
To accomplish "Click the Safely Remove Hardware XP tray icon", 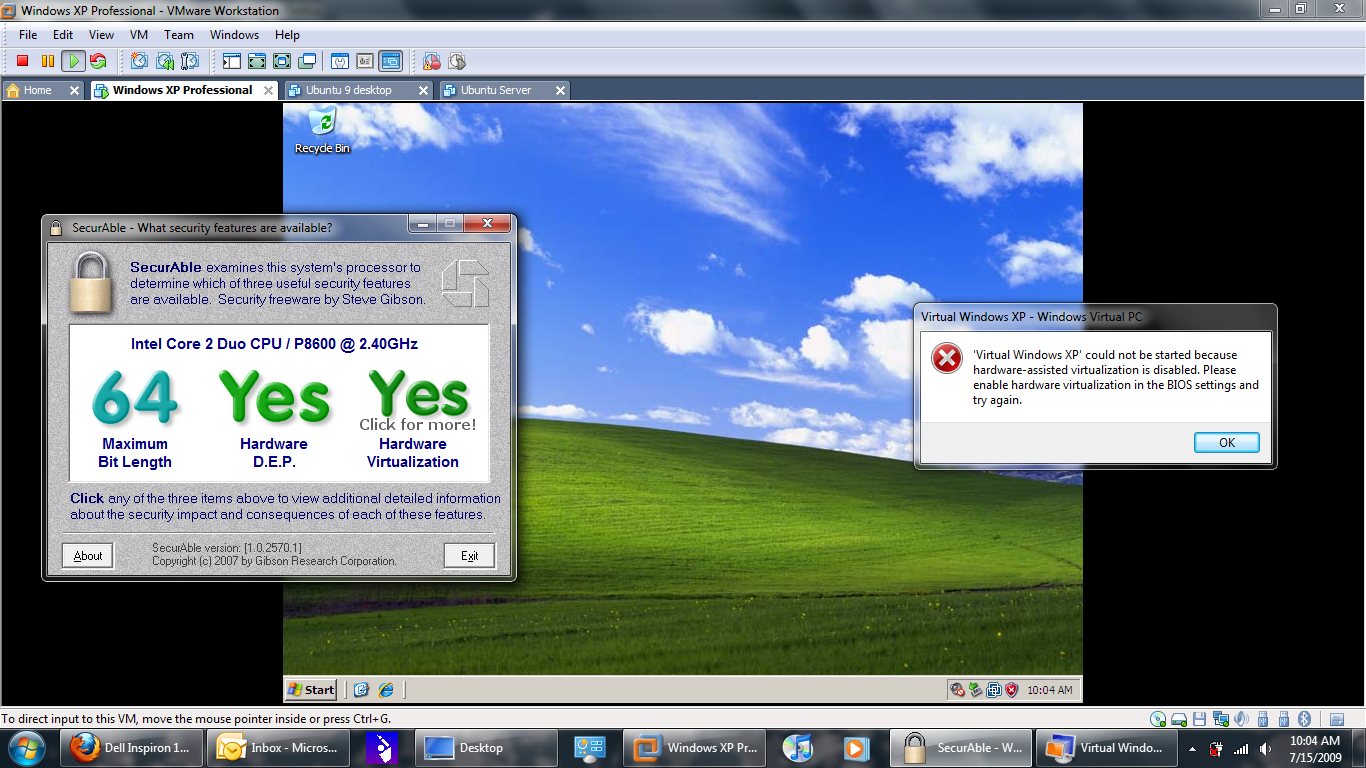I will [x=975, y=689].
